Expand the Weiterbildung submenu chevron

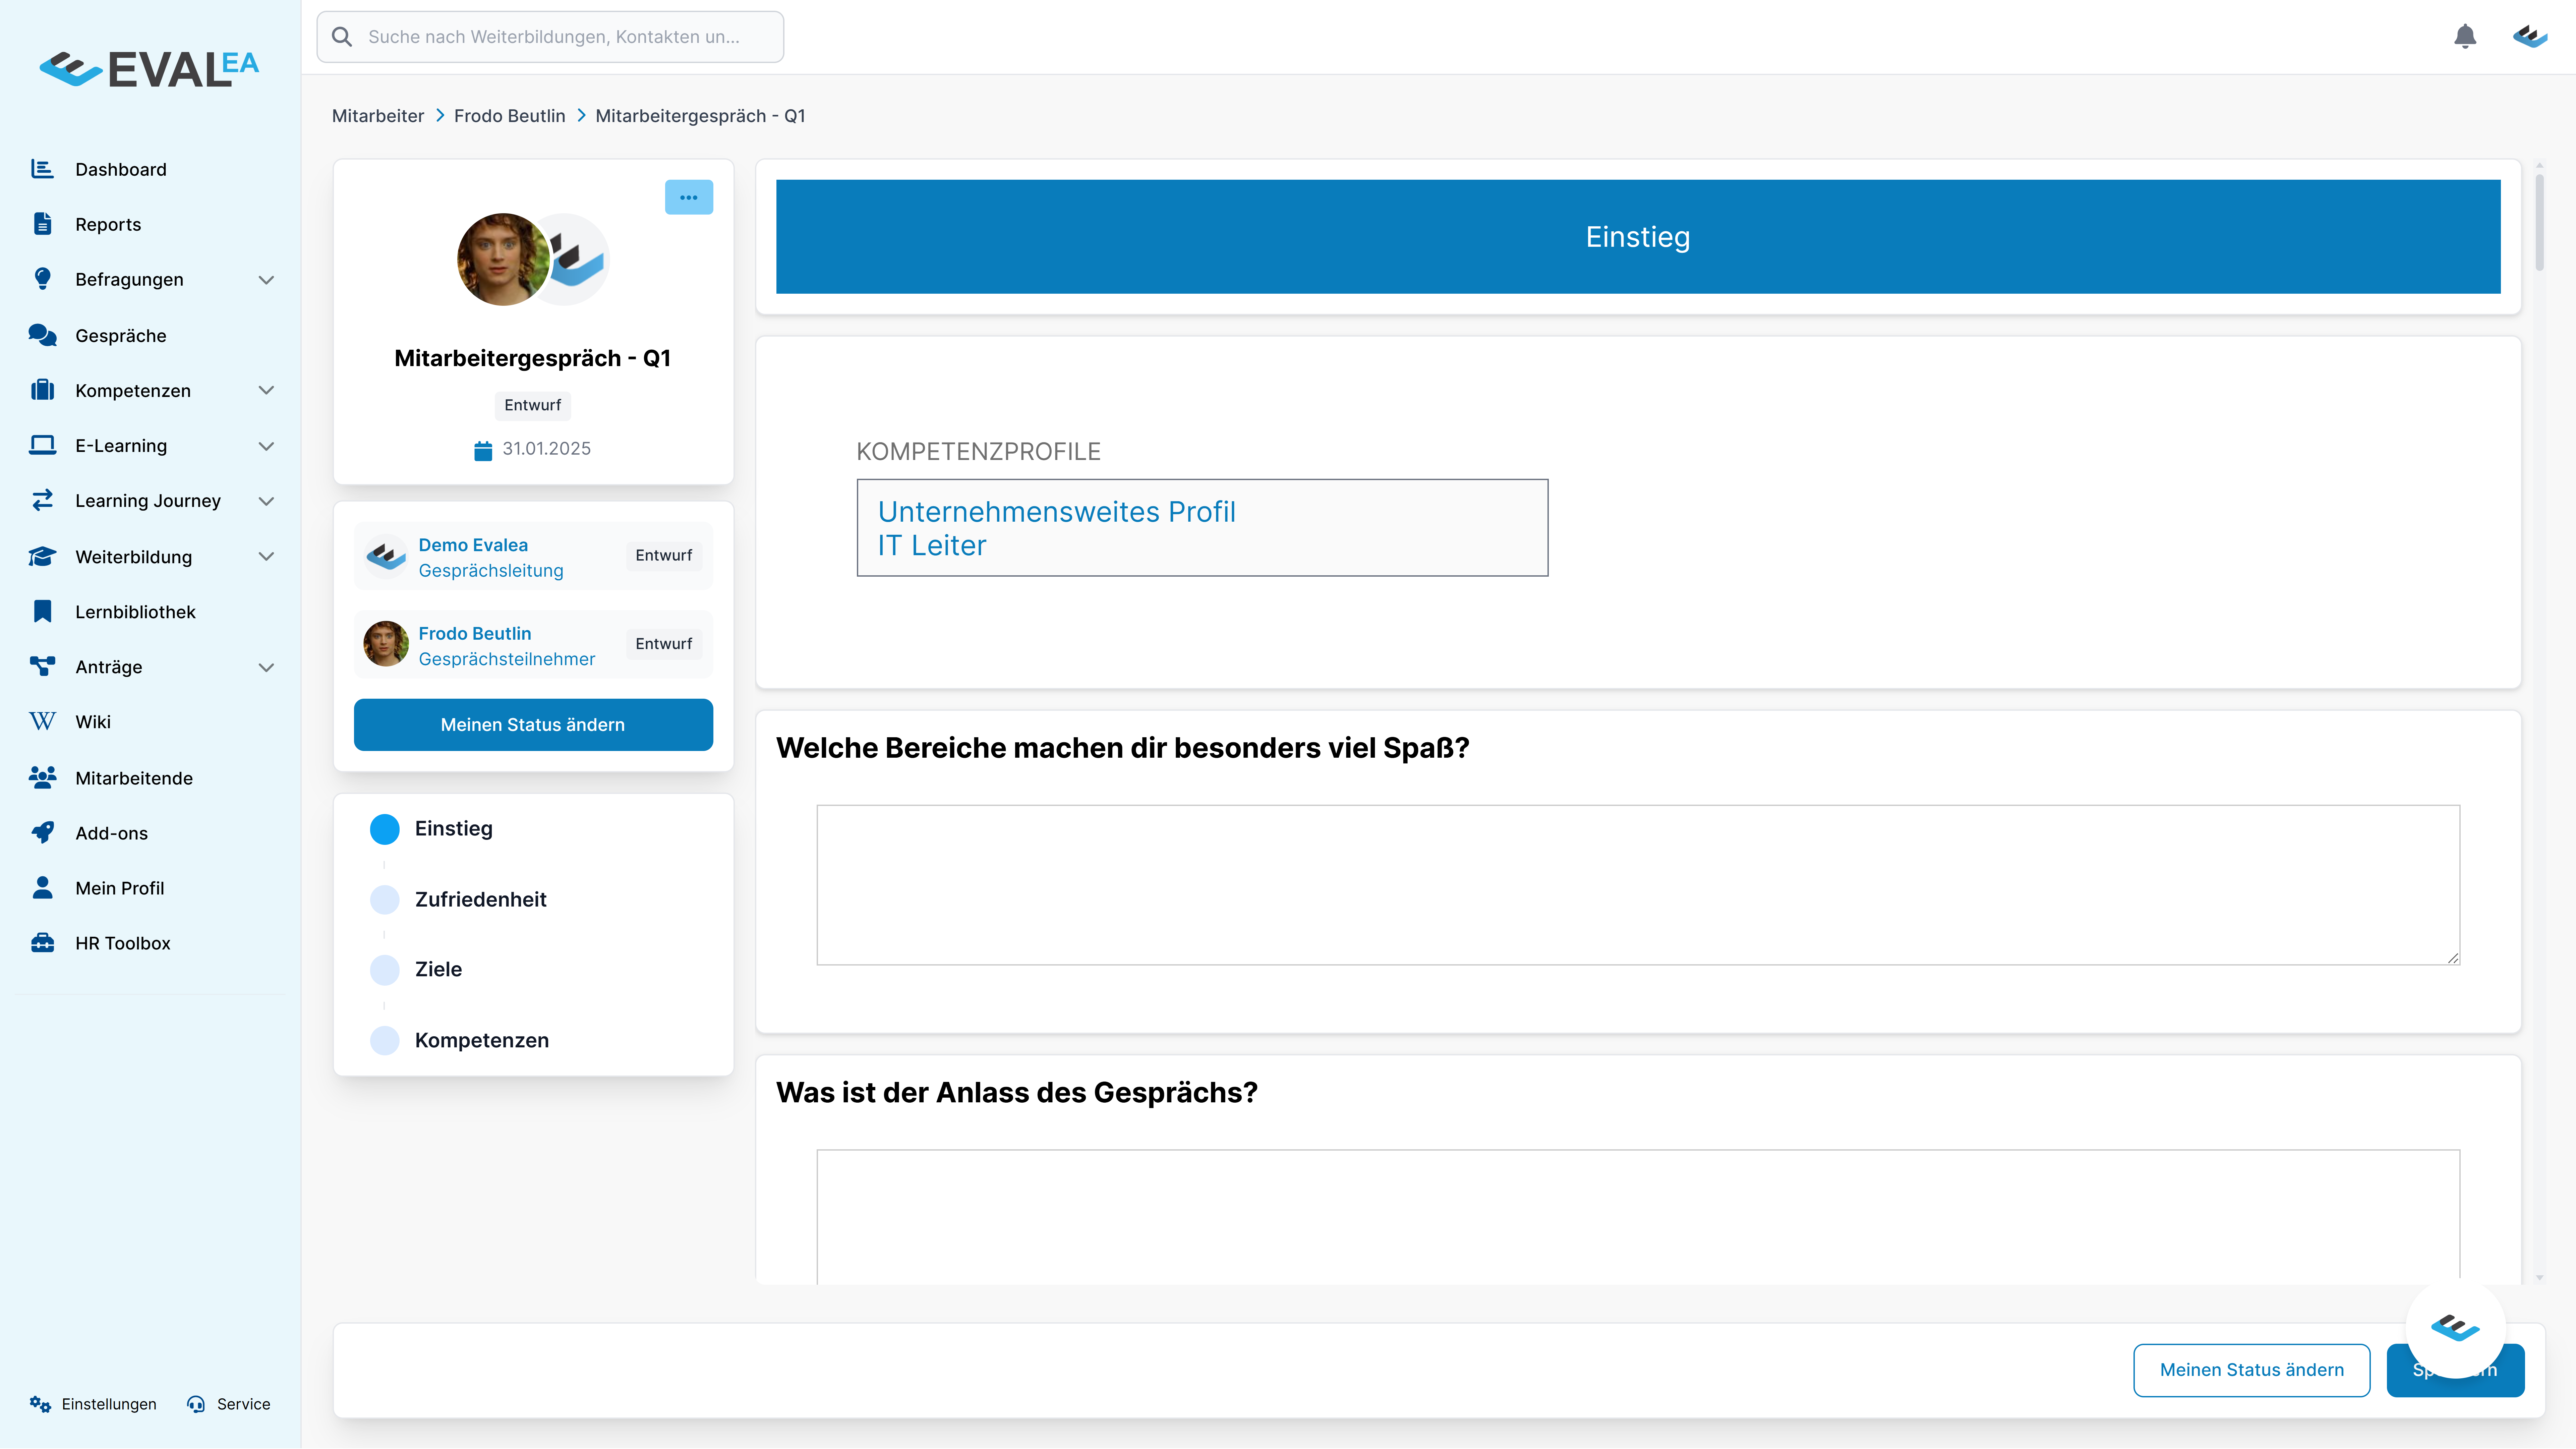point(266,556)
